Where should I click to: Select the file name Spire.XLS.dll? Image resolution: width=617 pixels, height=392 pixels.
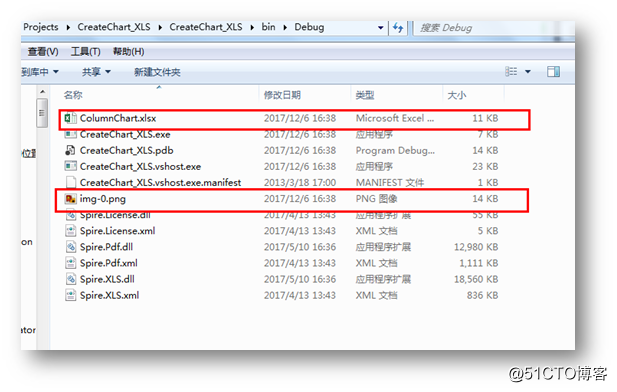107,279
